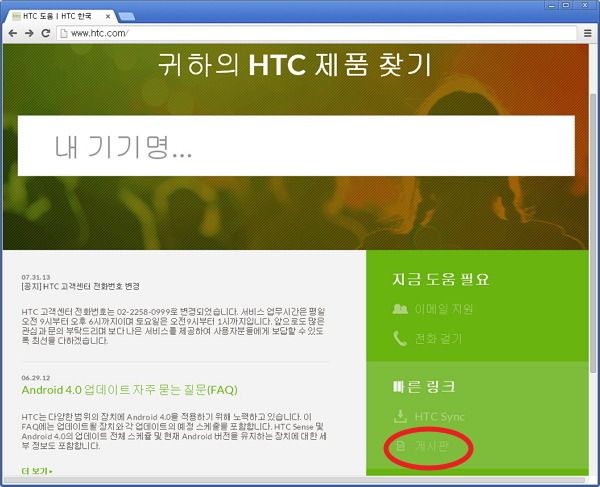Screen dimensions: 600x487
Task: Open a new tab with the tab button
Action: (126, 16)
